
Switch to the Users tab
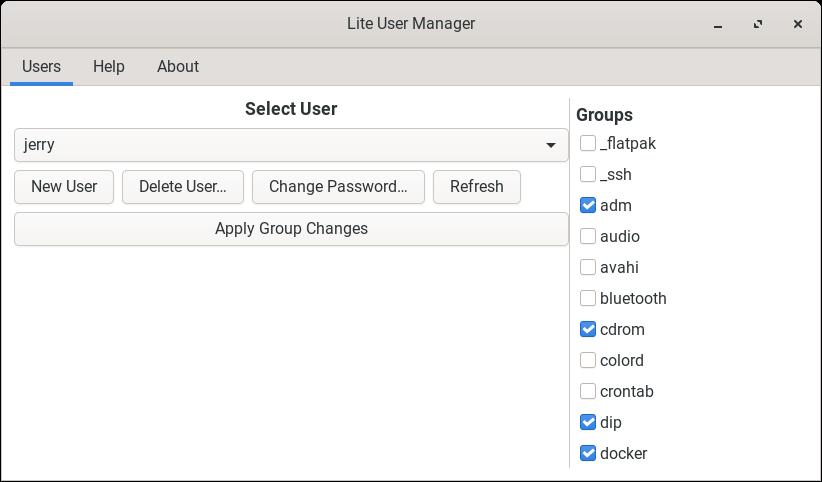coord(41,67)
